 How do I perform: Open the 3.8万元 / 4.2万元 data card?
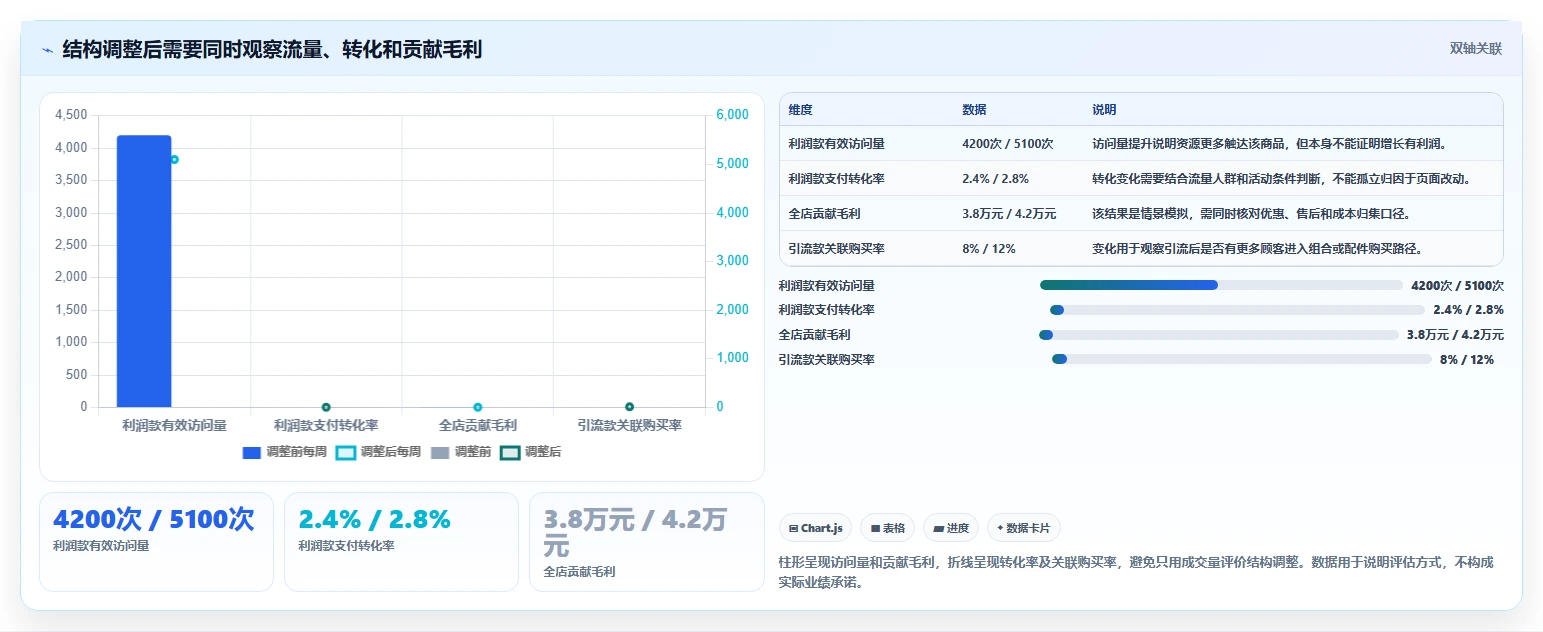click(x=647, y=542)
